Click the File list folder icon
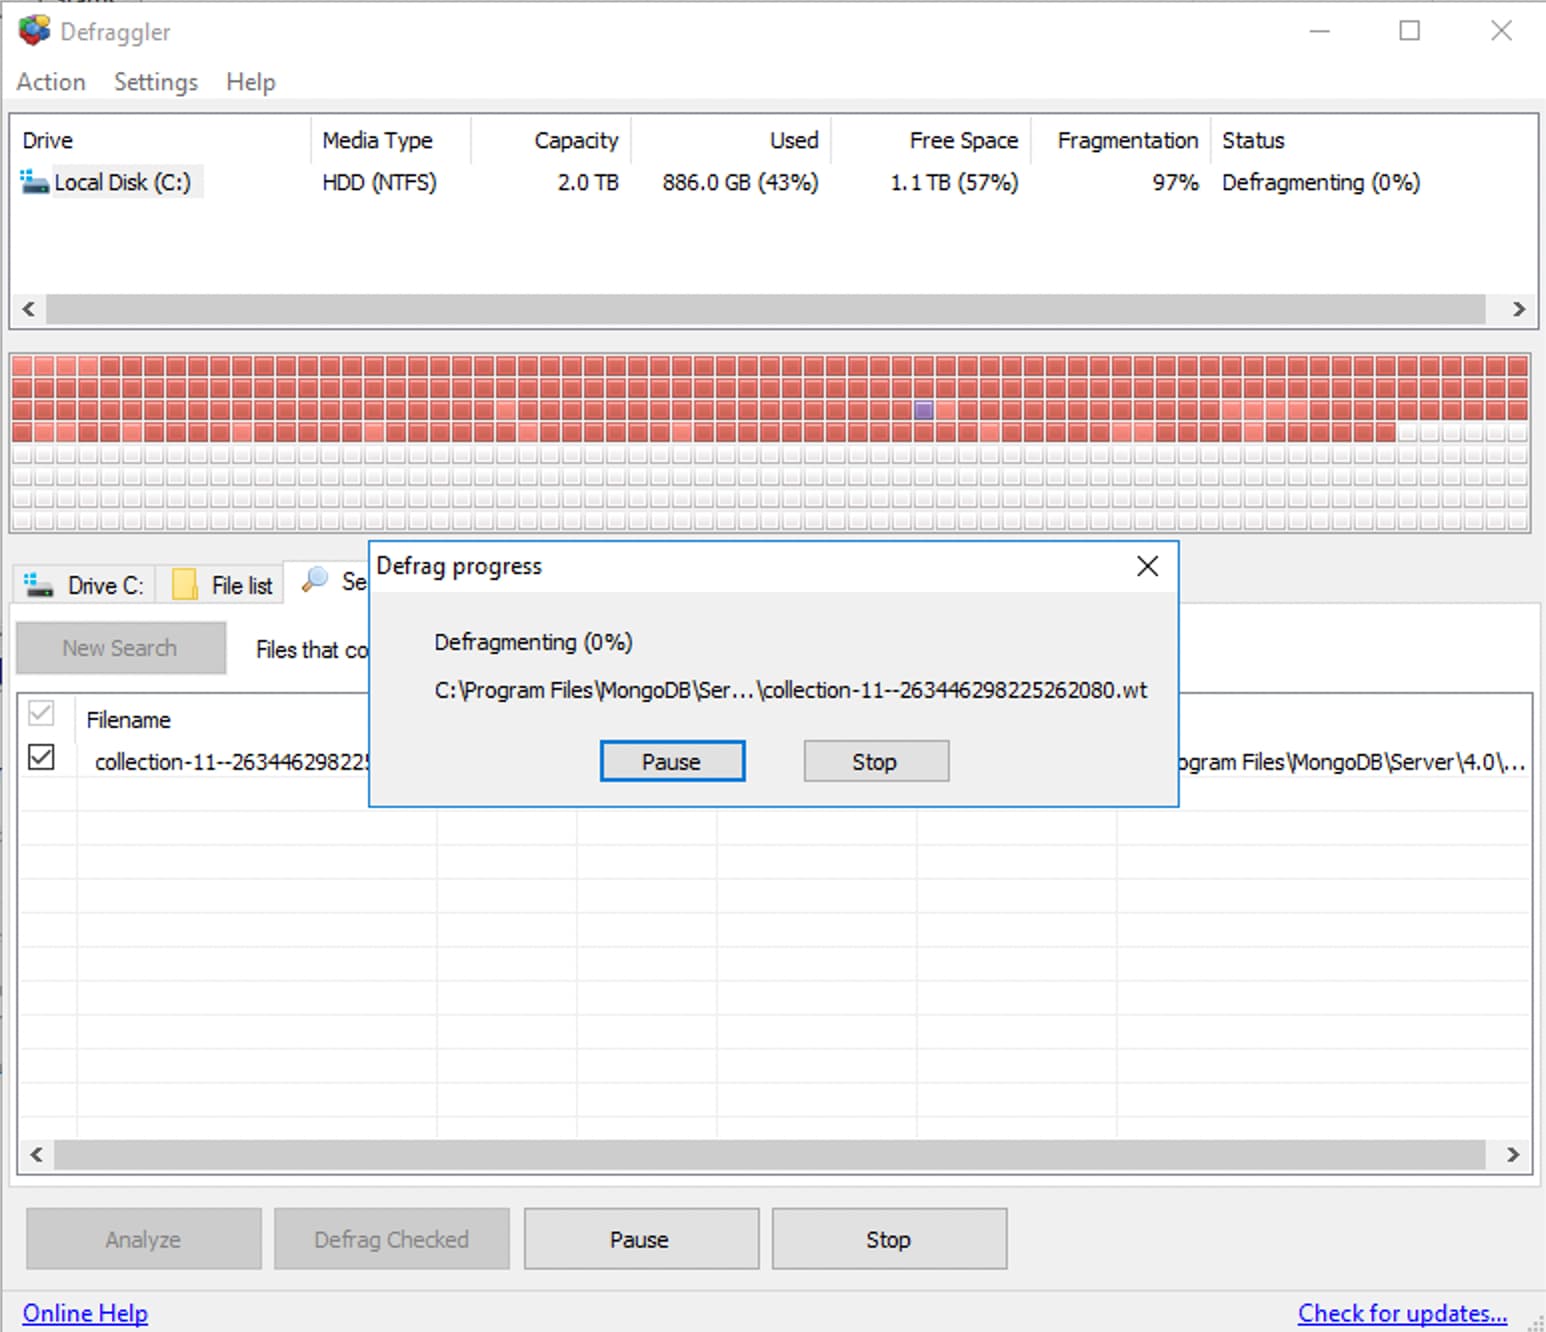Viewport: 1546px width, 1332px height. point(185,585)
